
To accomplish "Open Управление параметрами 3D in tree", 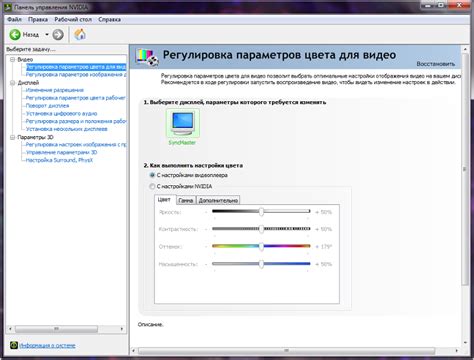I will pyautogui.click(x=61, y=152).
